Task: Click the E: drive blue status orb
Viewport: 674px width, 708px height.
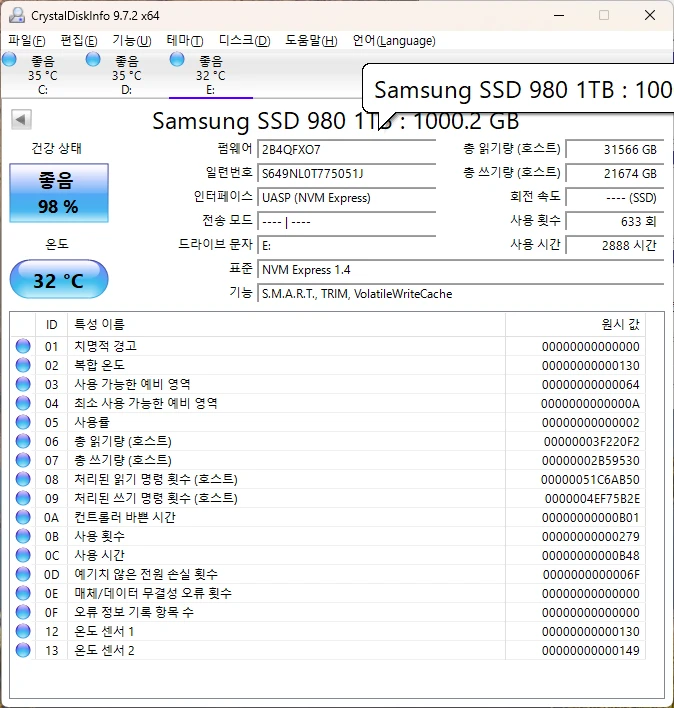Action: point(177,59)
